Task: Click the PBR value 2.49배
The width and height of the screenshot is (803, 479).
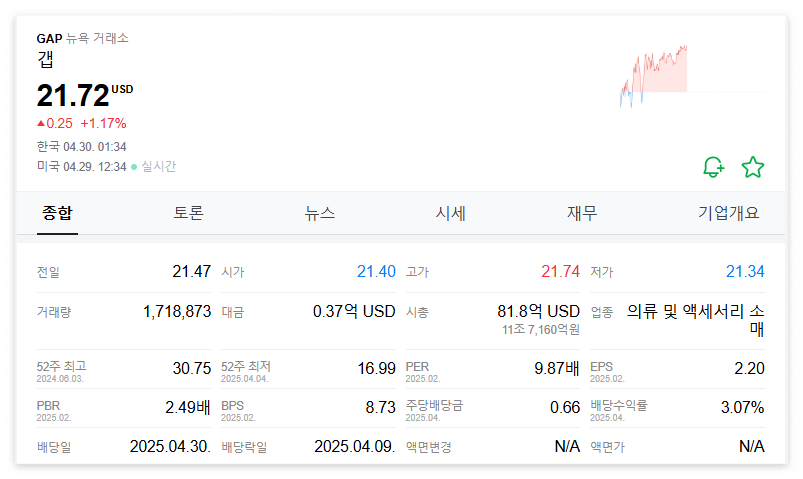Action: pyautogui.click(x=188, y=407)
